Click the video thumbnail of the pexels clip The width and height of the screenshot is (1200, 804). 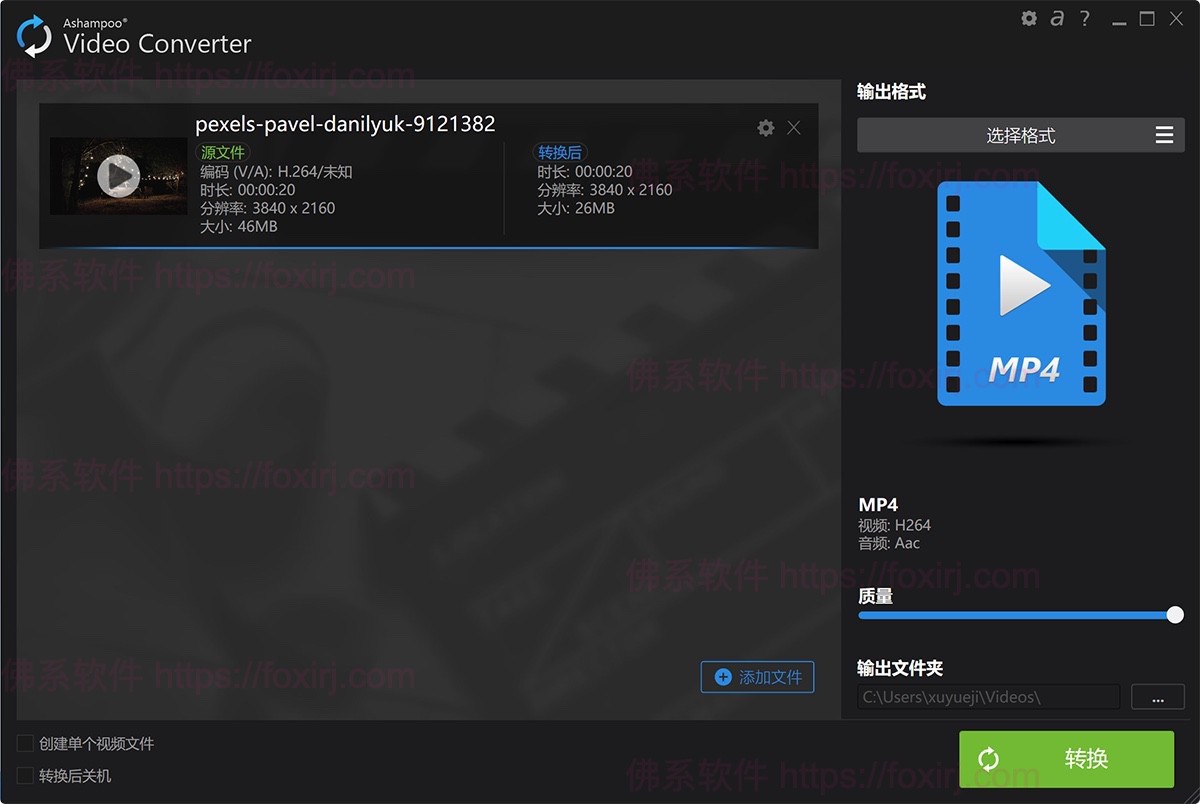point(117,175)
